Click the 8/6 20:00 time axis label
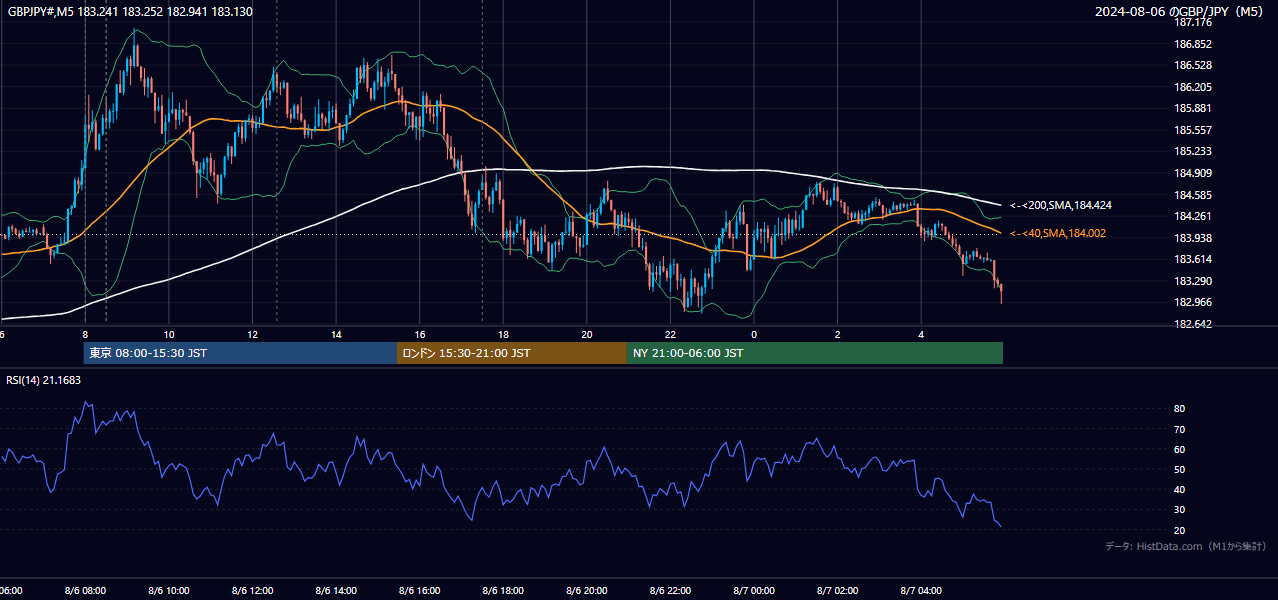 tap(587, 591)
